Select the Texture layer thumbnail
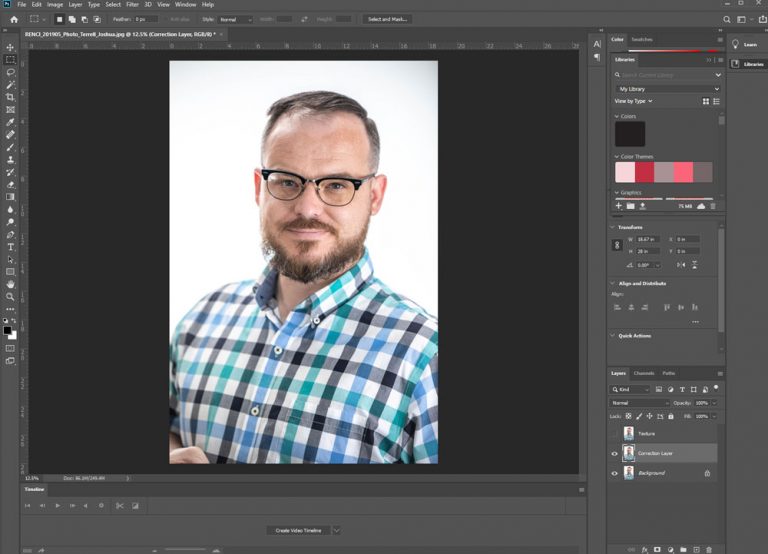The image size is (768, 554). tap(629, 434)
